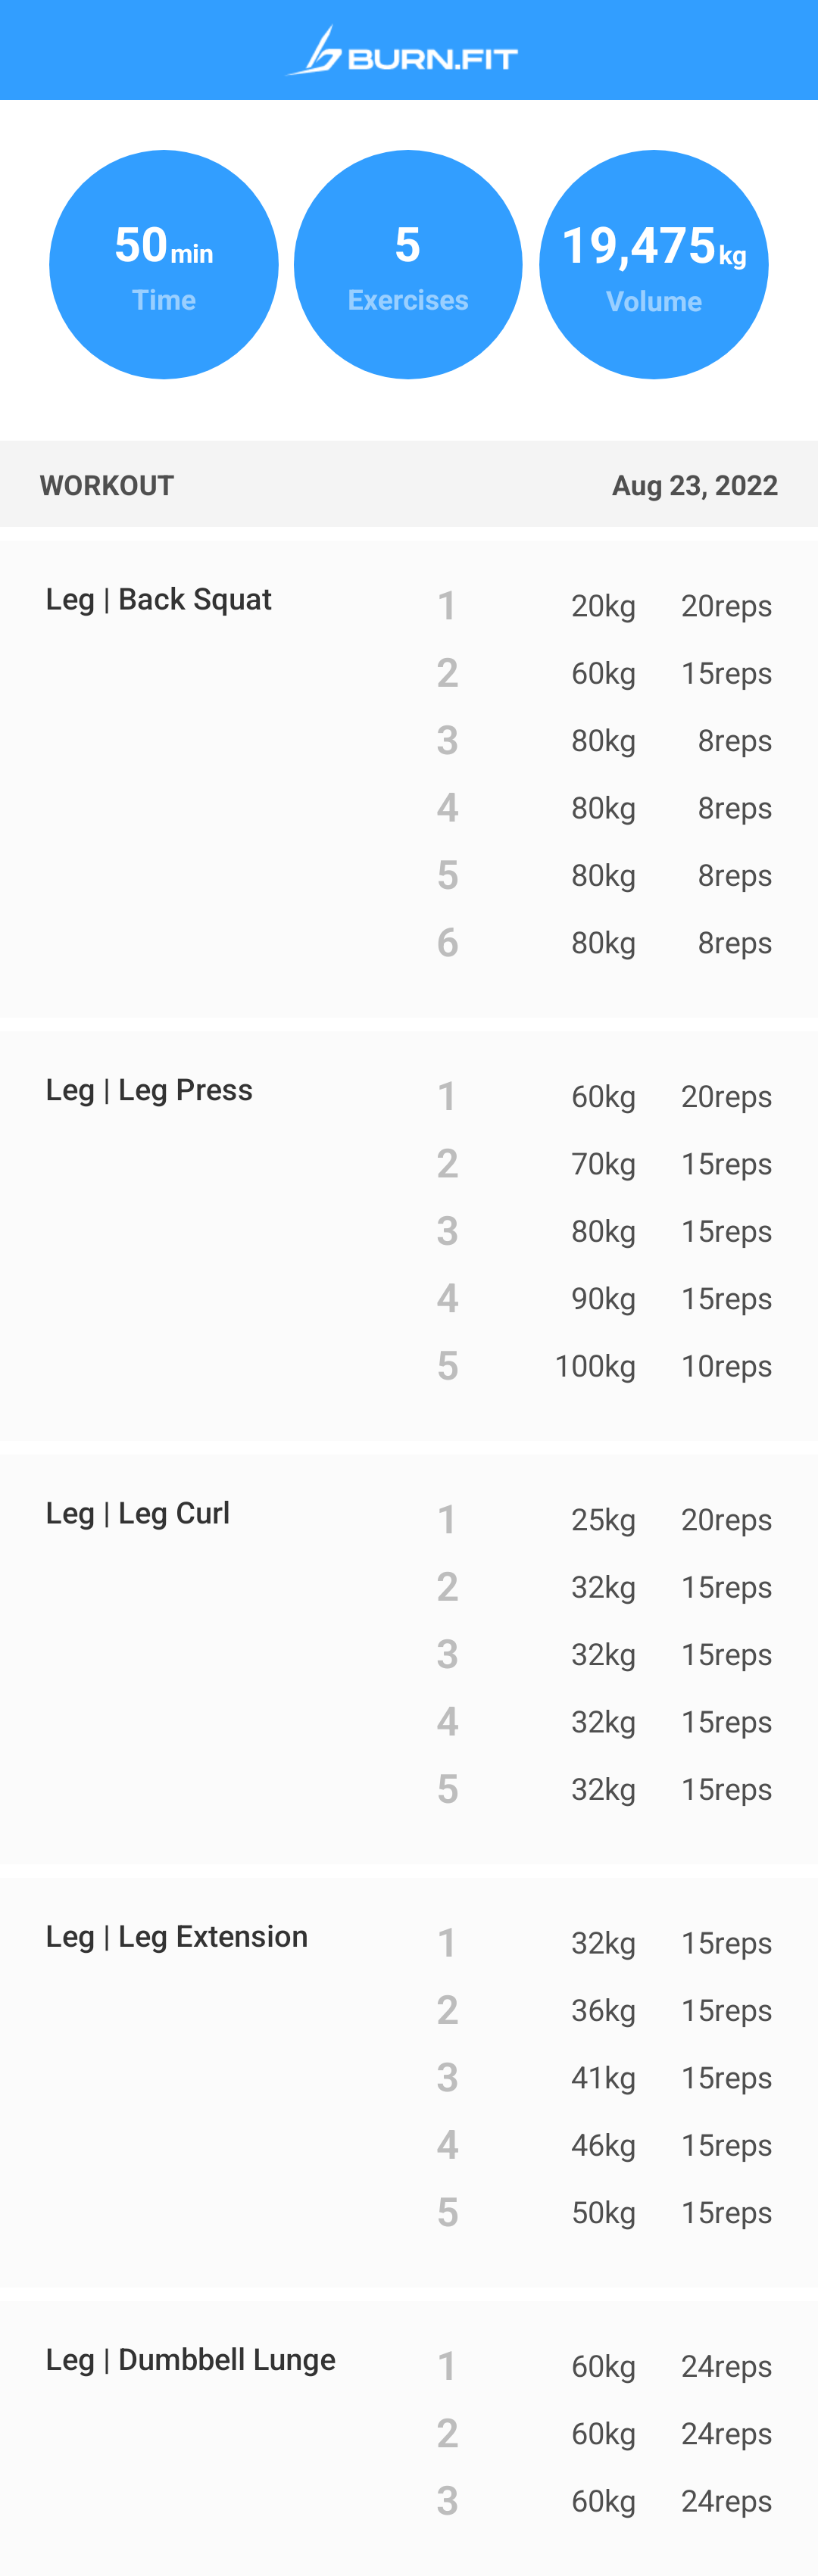Viewport: 818px width, 2576px height.
Task: Tap the 19,475 kg Volume circle
Action: pos(653,265)
